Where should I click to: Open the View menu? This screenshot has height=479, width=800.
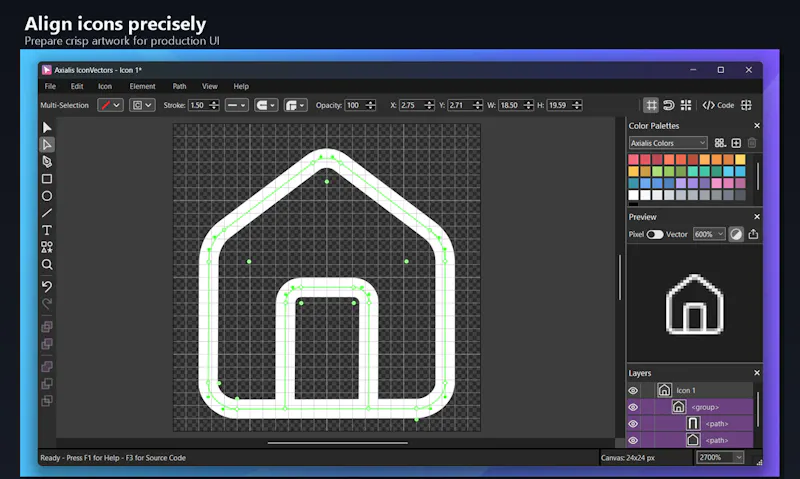(210, 86)
